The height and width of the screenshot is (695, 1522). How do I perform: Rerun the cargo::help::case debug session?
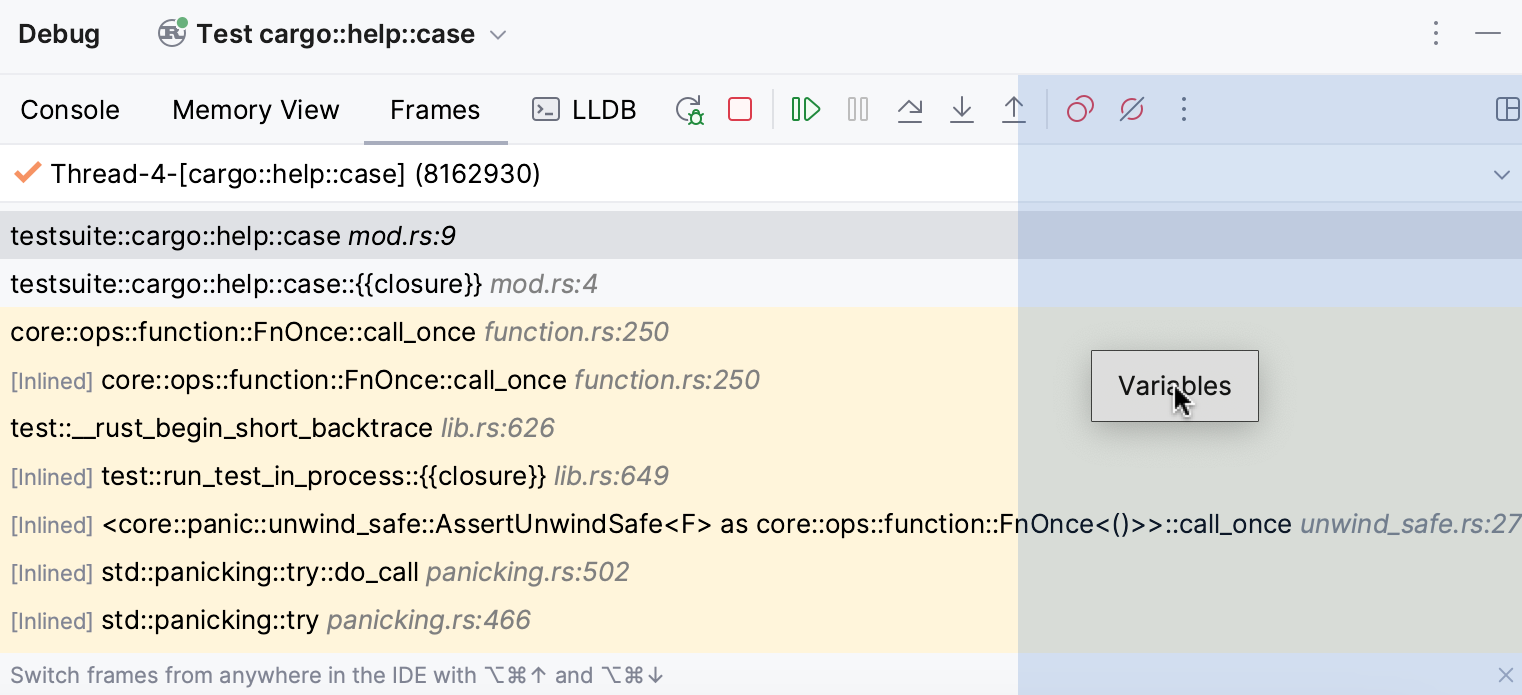[x=688, y=109]
